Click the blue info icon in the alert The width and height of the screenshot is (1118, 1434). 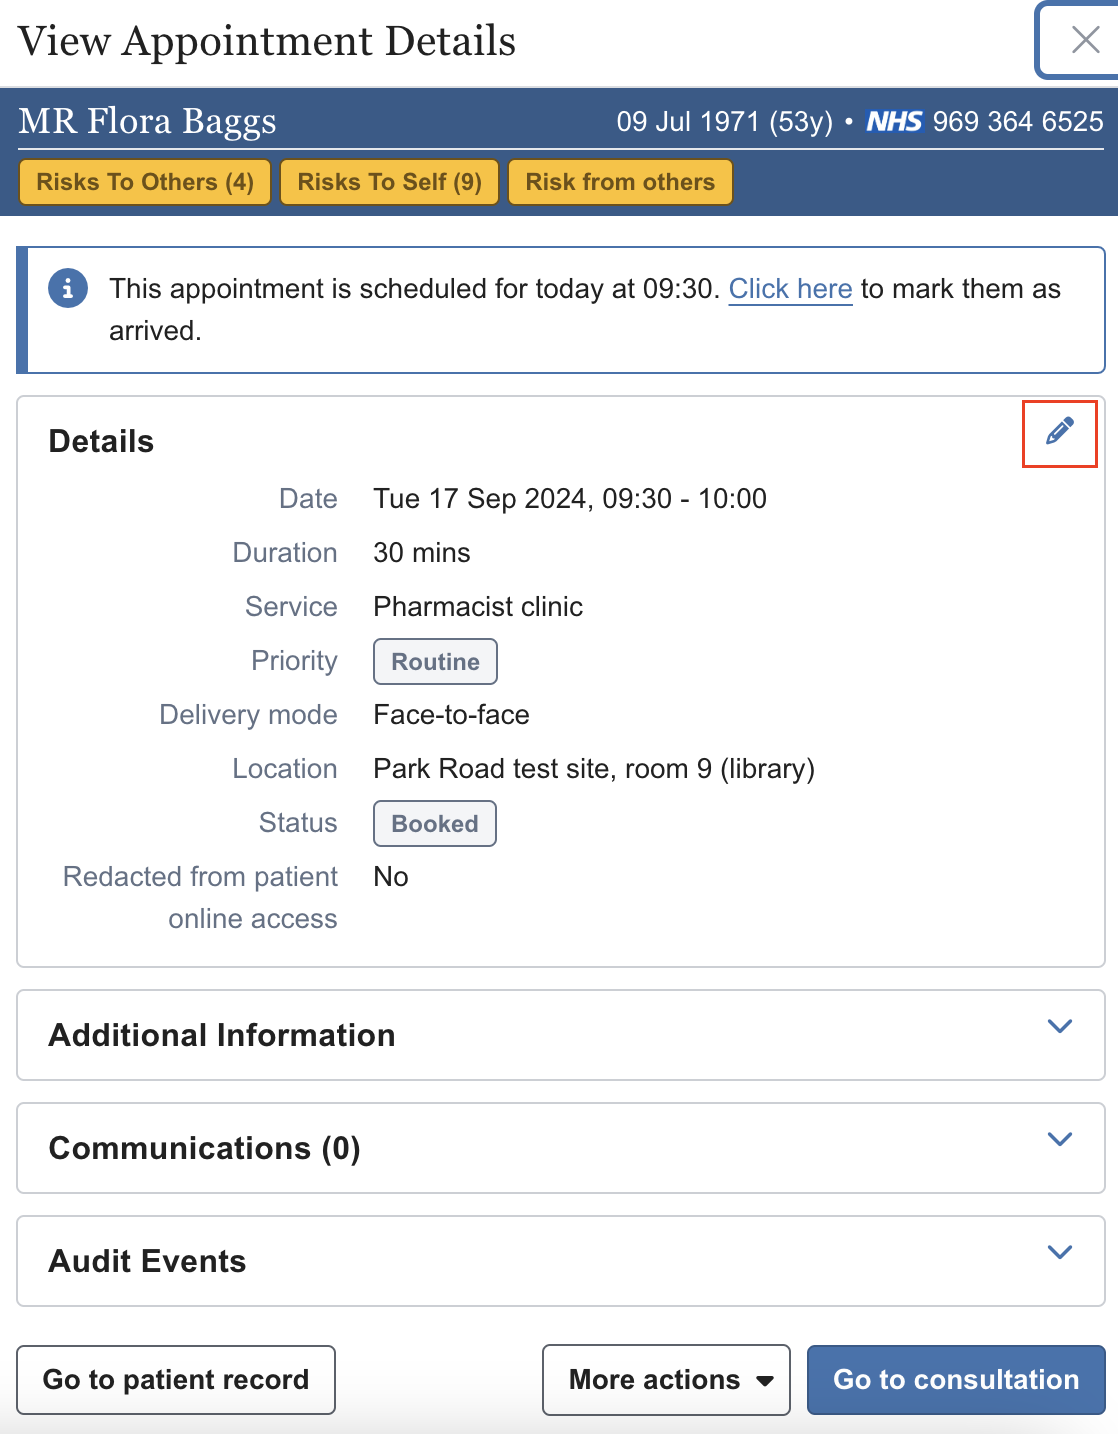(68, 289)
